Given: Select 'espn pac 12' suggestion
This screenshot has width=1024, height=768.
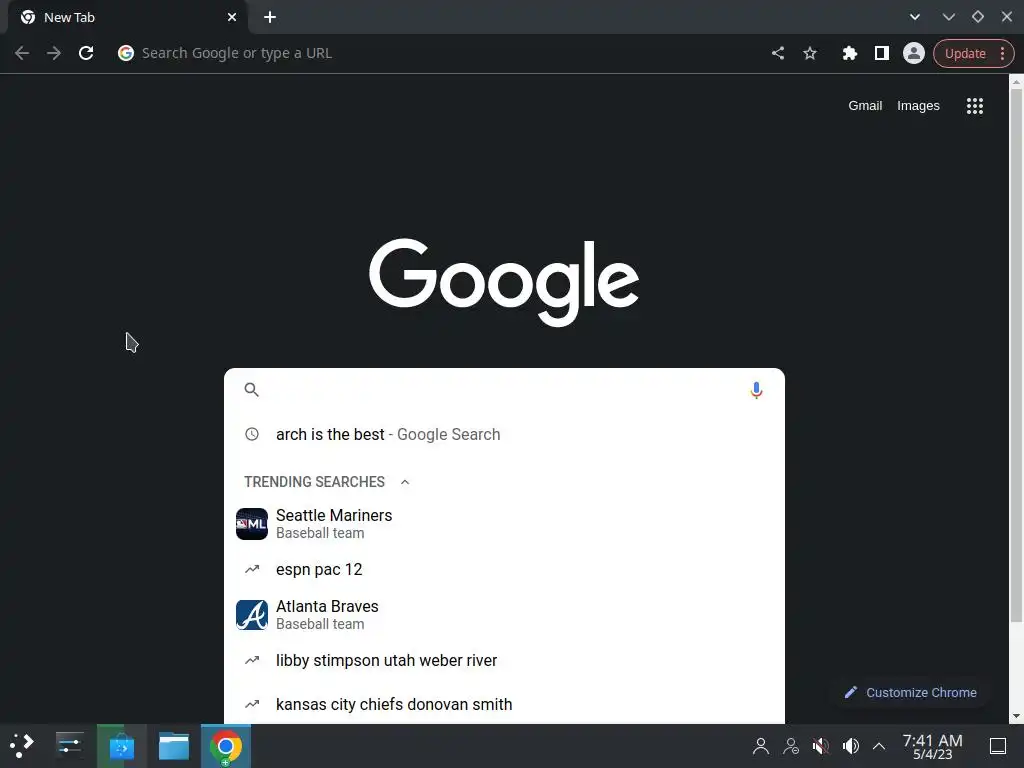Looking at the screenshot, I should [504, 569].
